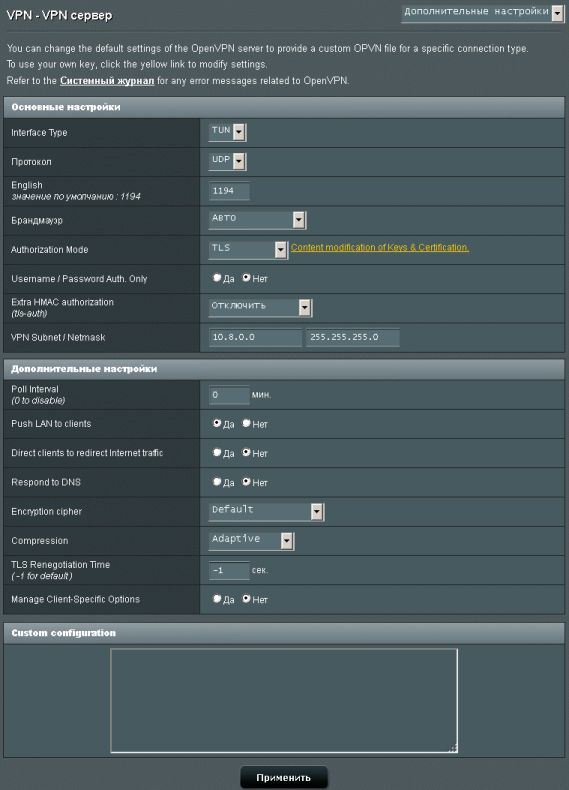
Task: Click the port field showing 1194
Action: [x=229, y=191]
